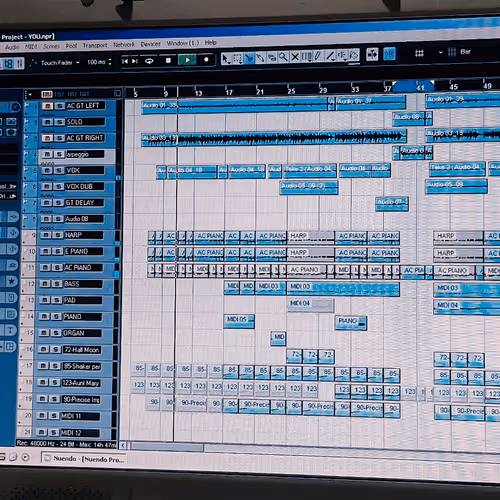Select the MIDI 12 track name
This screenshot has width=500, height=500.
coord(80,433)
